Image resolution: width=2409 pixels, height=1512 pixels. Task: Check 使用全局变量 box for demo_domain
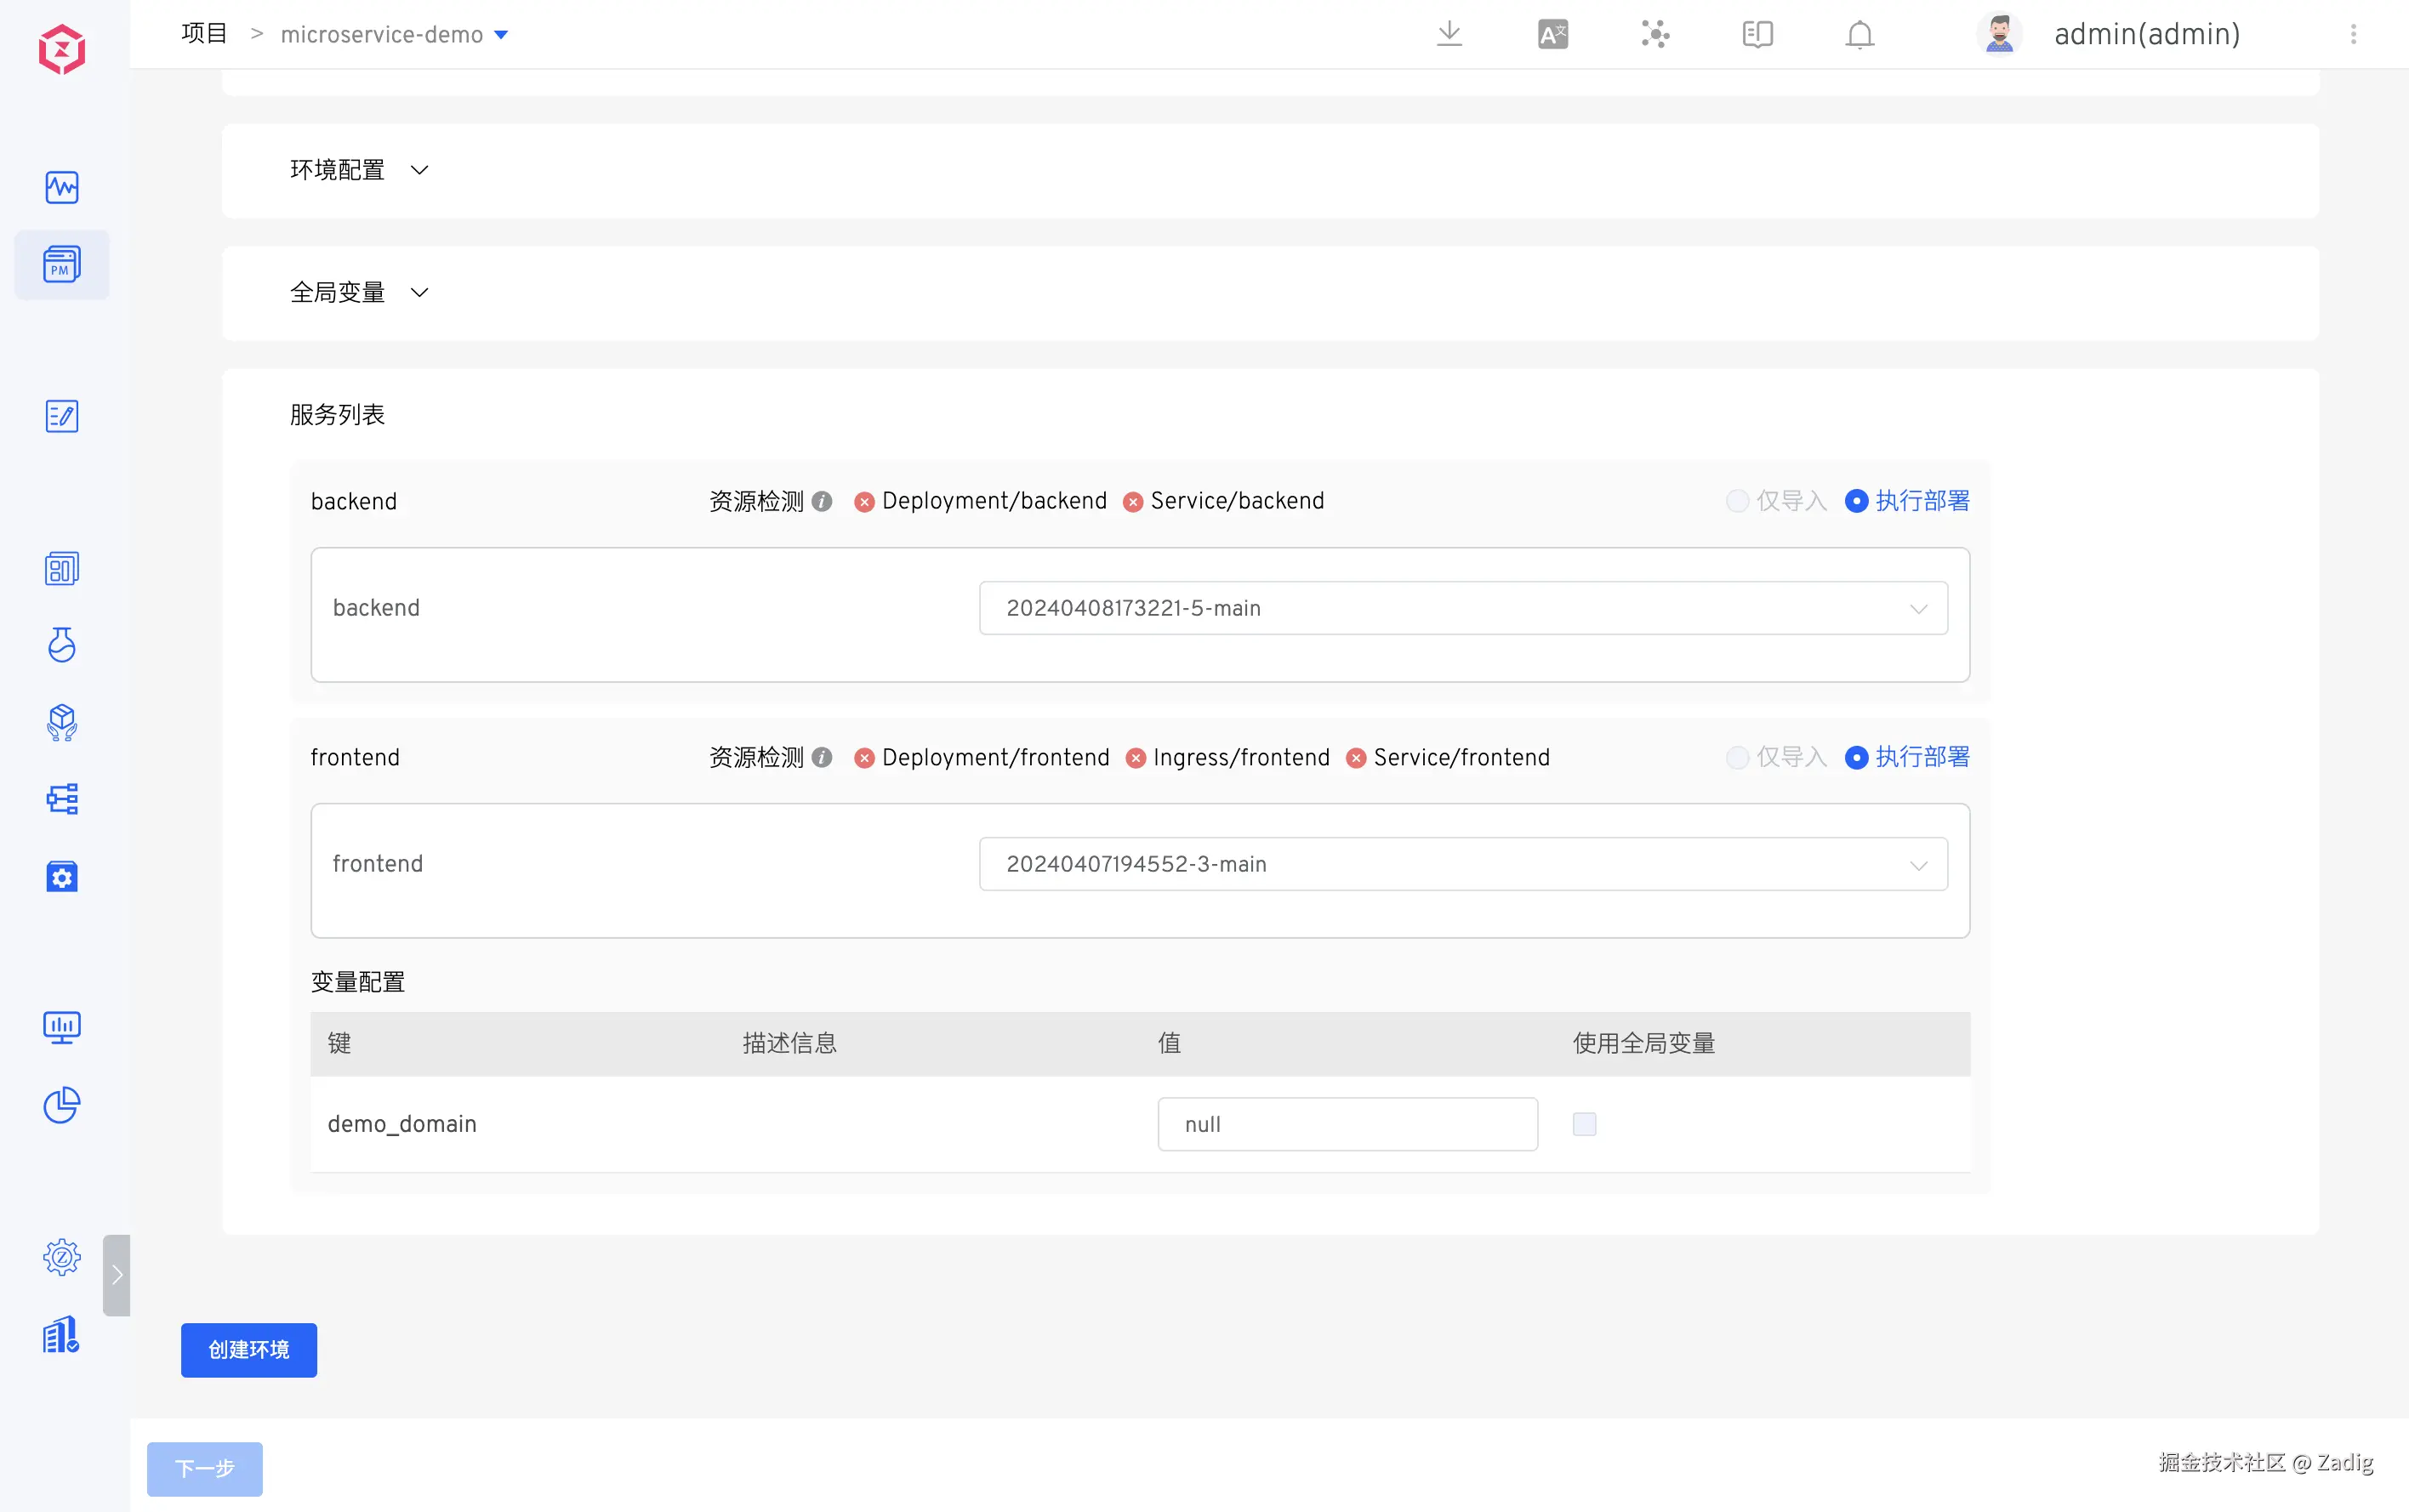click(1584, 1124)
